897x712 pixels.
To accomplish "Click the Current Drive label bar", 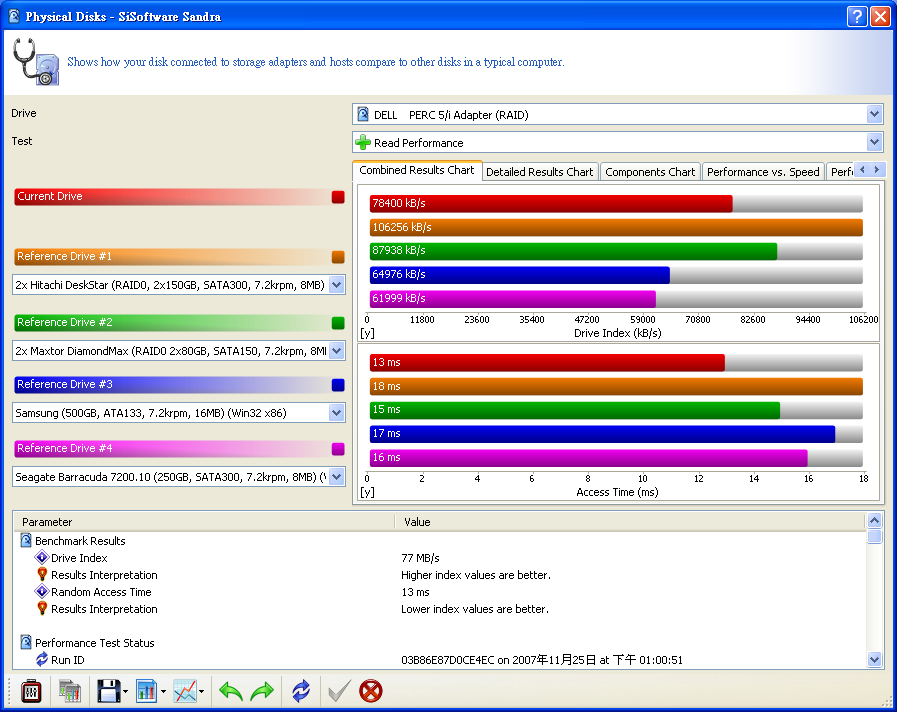I will 173,197.
